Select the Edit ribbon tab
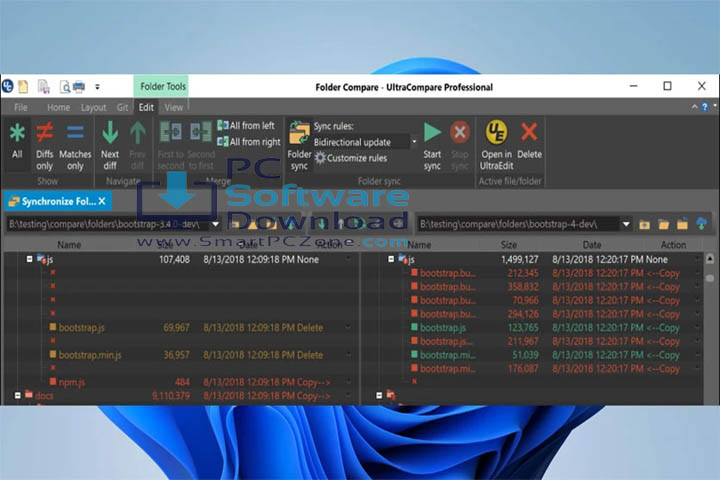 [146, 107]
